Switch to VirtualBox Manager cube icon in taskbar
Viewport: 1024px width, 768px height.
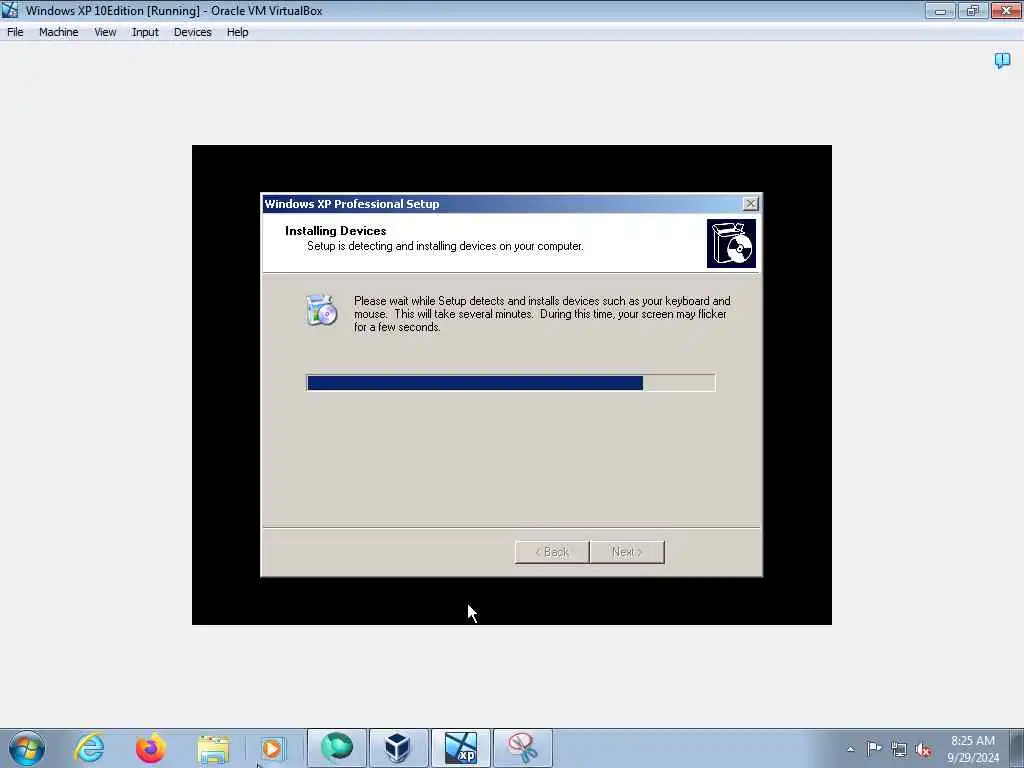point(398,748)
